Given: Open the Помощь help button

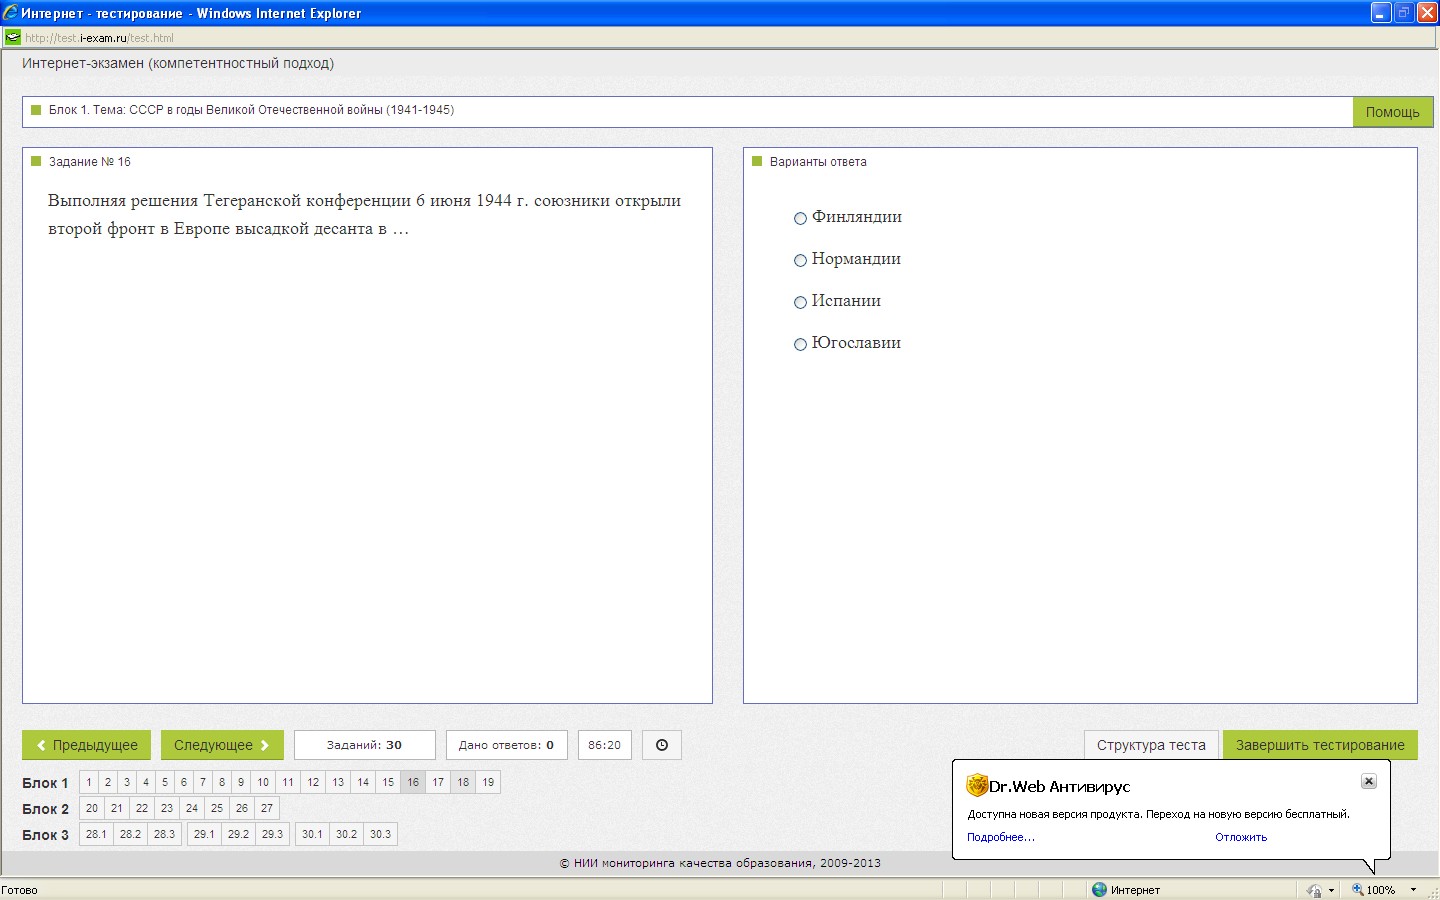Looking at the screenshot, I should point(1392,112).
